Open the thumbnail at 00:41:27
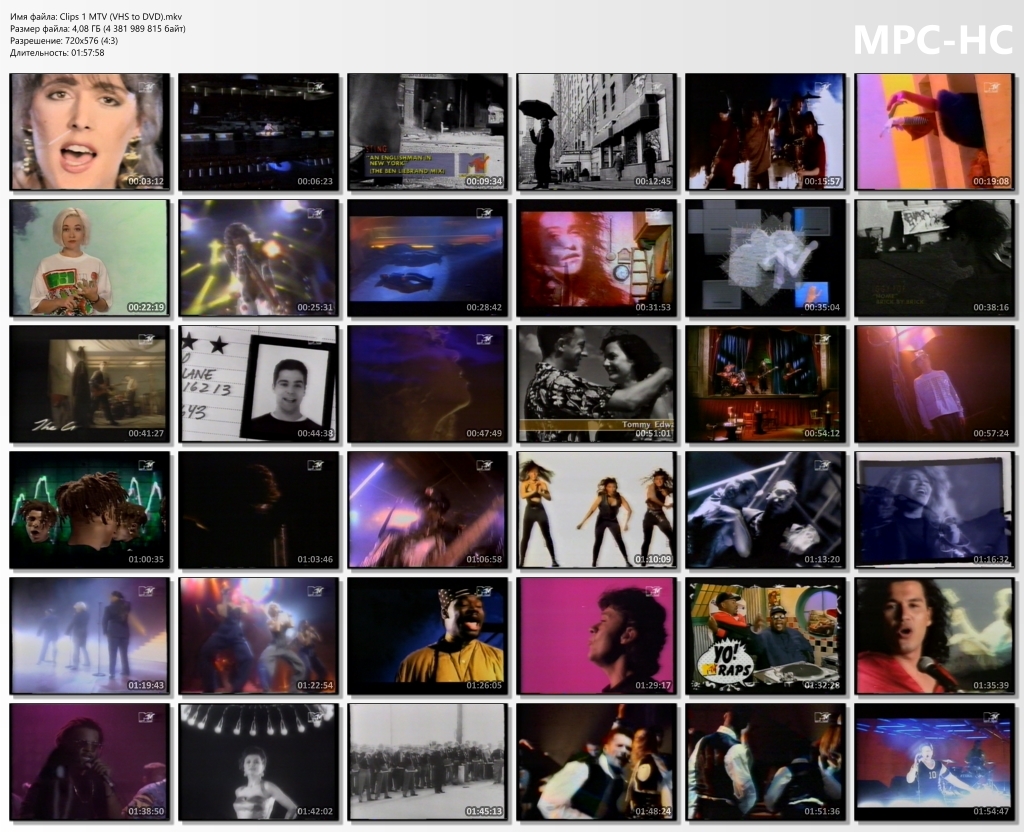The height and width of the screenshot is (832, 1024). [x=89, y=384]
